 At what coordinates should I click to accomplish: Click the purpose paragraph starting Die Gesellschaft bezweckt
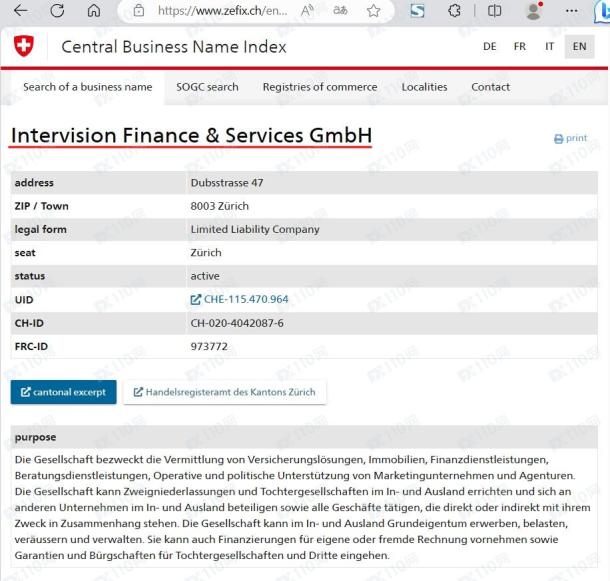click(303, 507)
